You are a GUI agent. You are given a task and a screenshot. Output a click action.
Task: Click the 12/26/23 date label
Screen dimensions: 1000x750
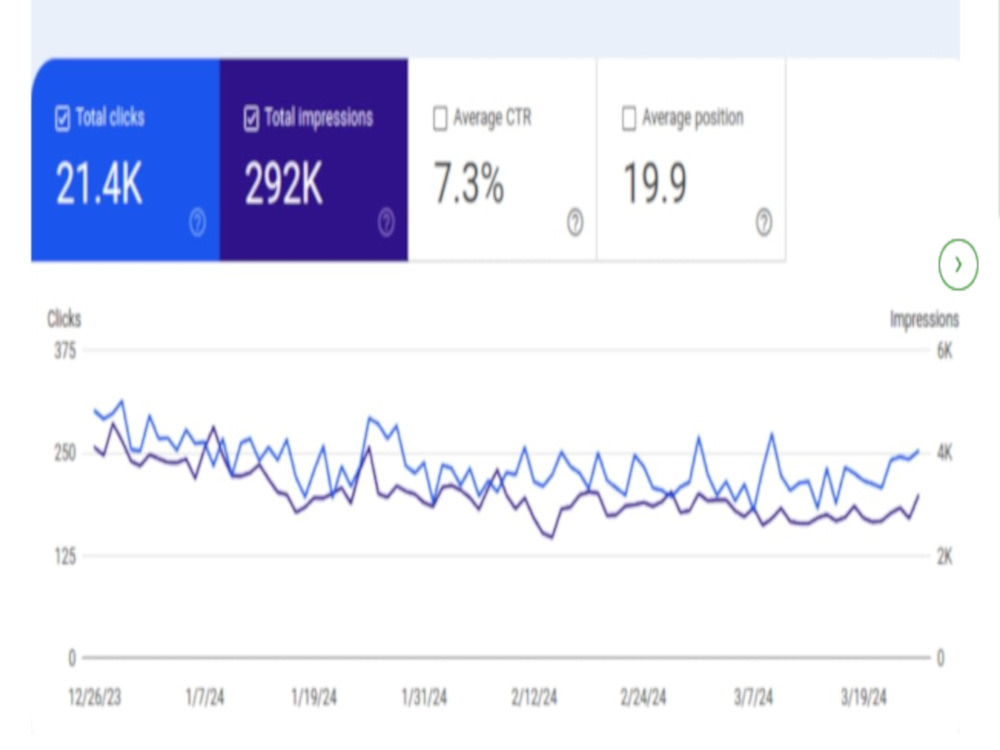point(94,697)
